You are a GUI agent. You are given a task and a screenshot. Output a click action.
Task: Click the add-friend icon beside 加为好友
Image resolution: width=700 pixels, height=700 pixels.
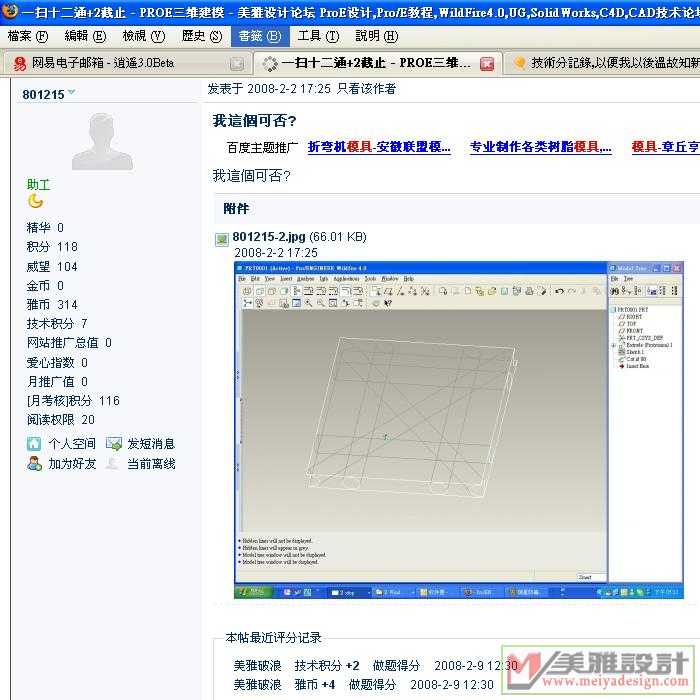pos(34,463)
